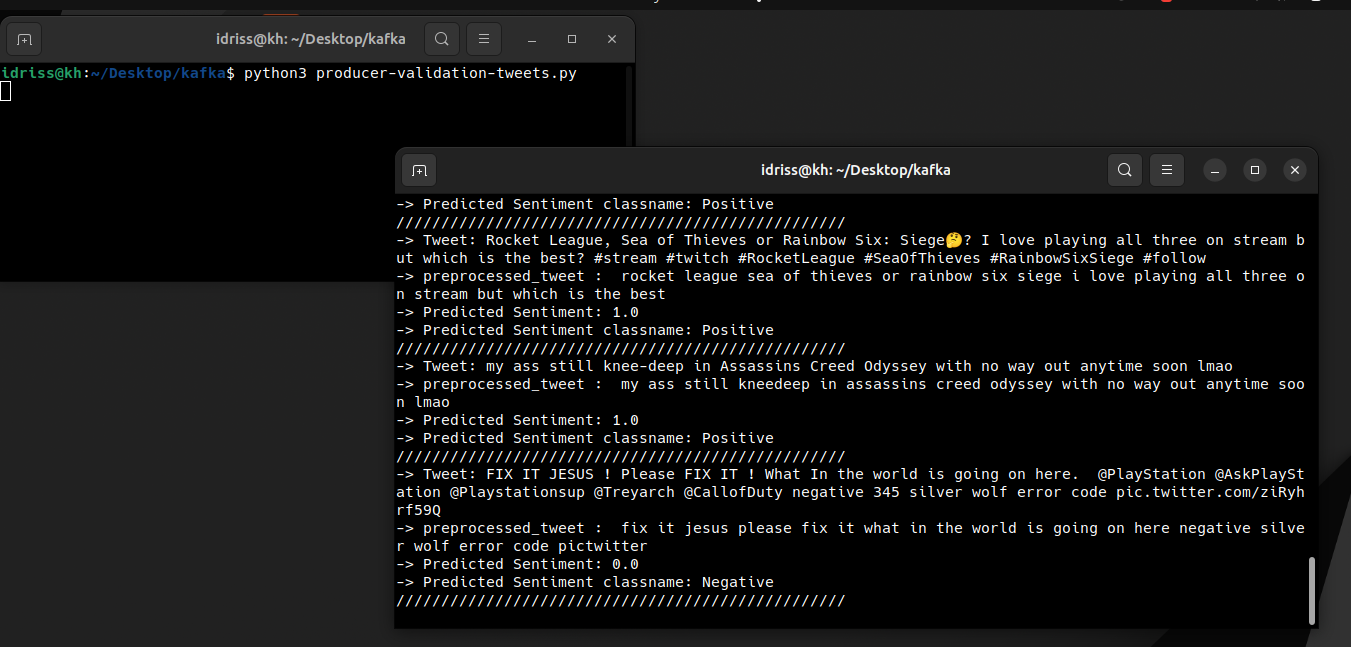This screenshot has width=1351, height=647.
Task: Open new tab in front terminal window
Action: tap(419, 170)
